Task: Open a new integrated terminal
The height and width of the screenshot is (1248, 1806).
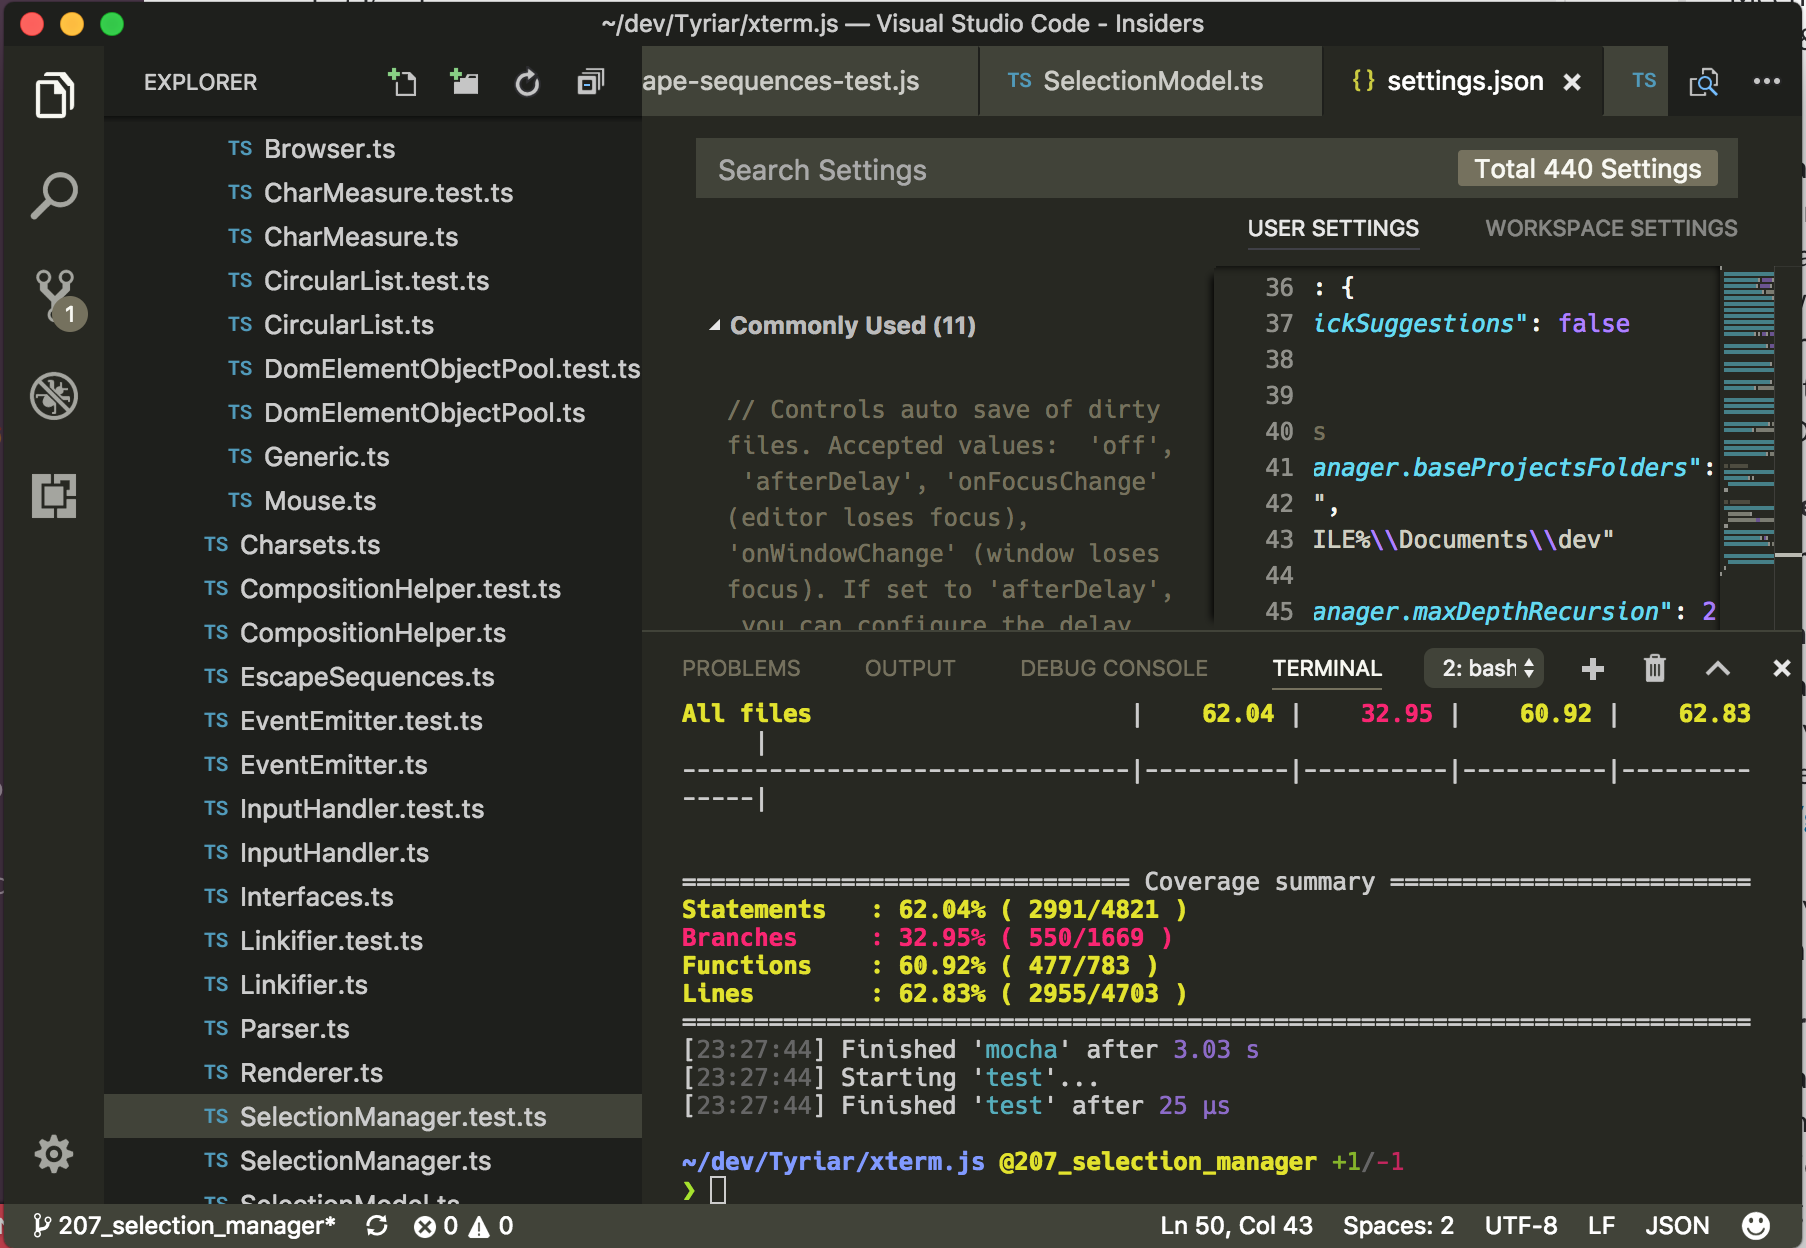Action: click(1592, 669)
